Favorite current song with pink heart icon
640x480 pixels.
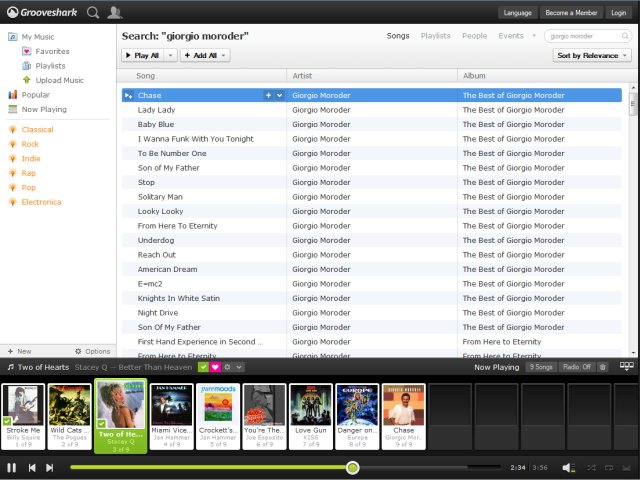point(215,367)
